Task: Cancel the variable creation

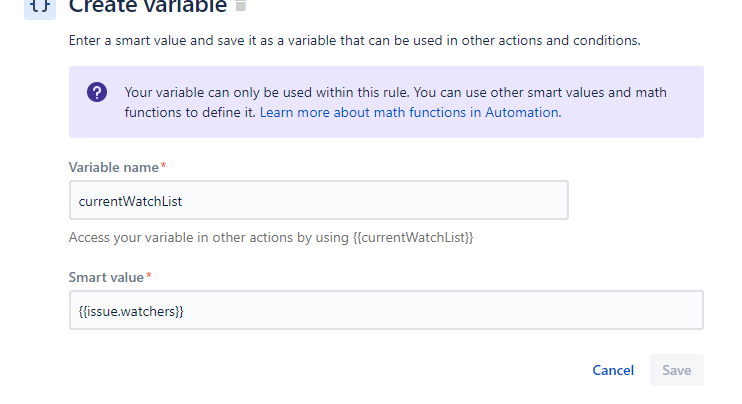Action: [613, 370]
